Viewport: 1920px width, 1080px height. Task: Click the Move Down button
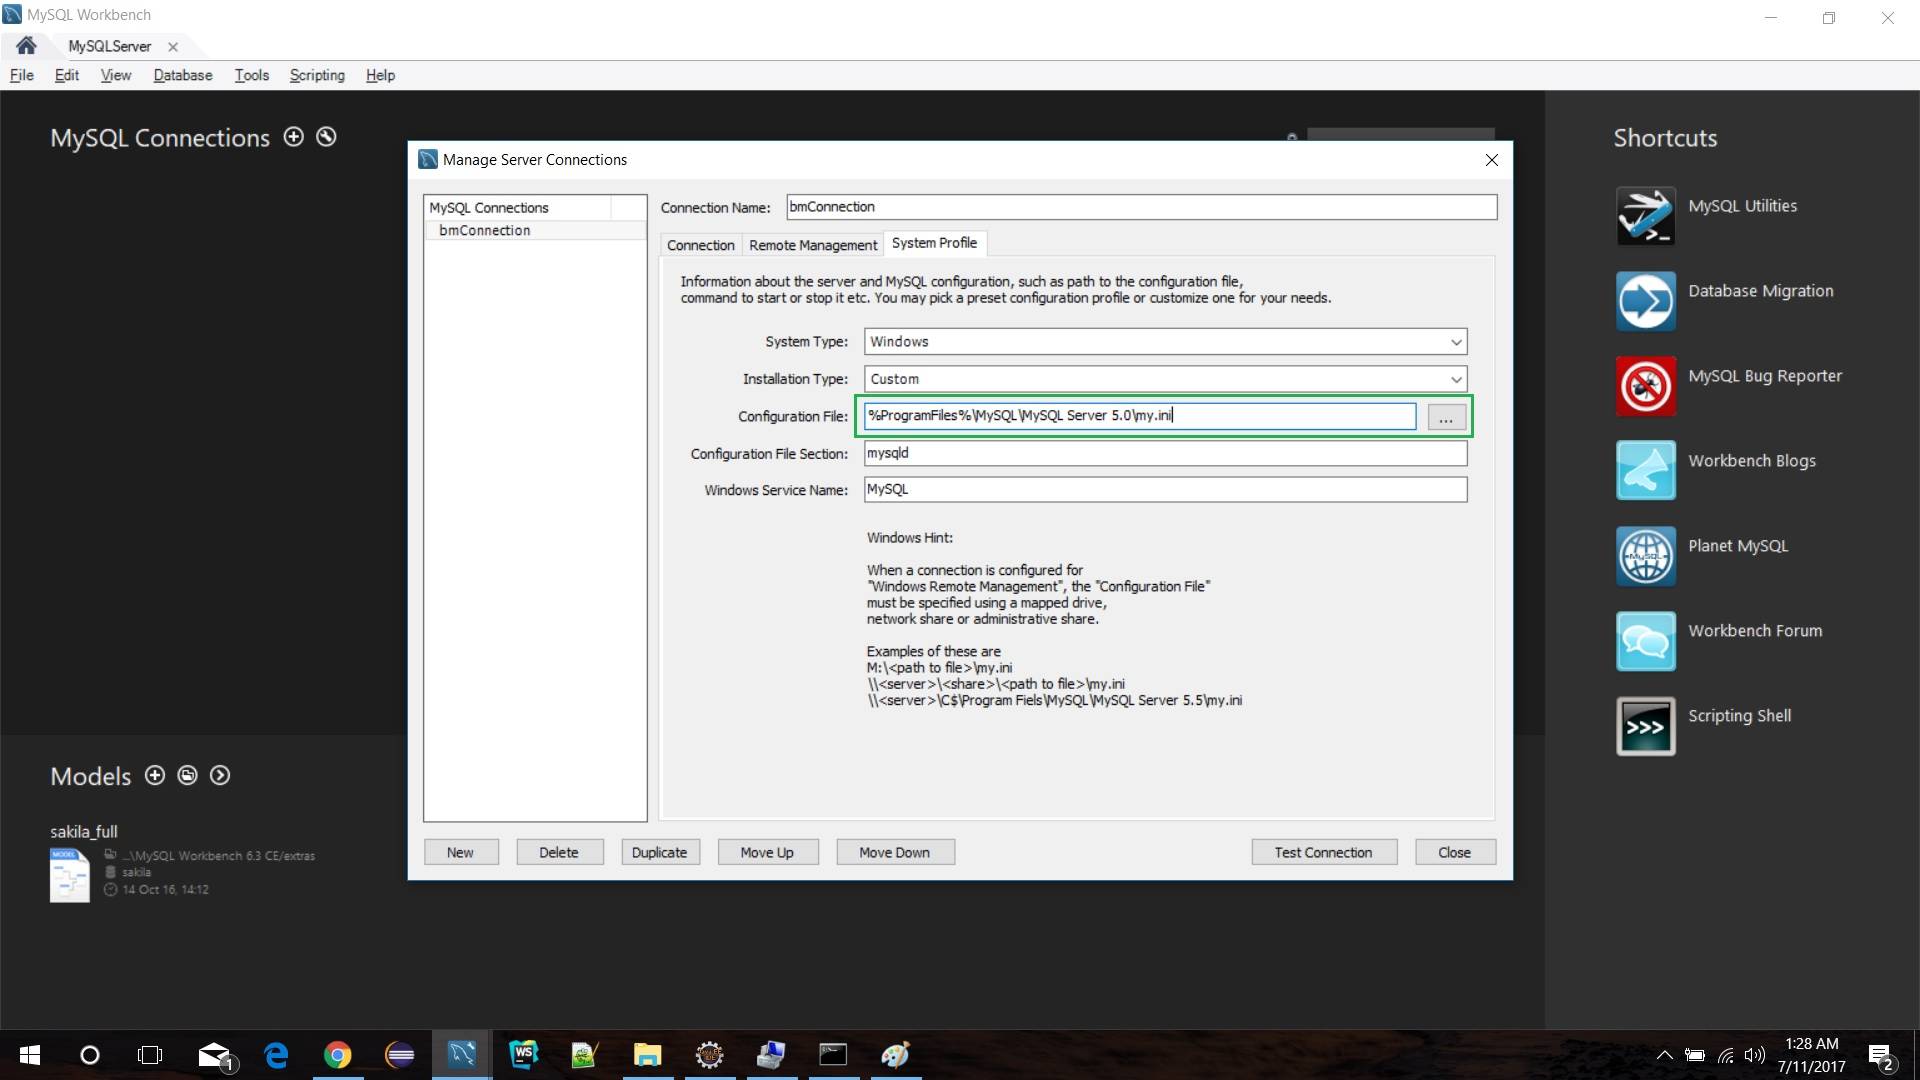point(894,852)
